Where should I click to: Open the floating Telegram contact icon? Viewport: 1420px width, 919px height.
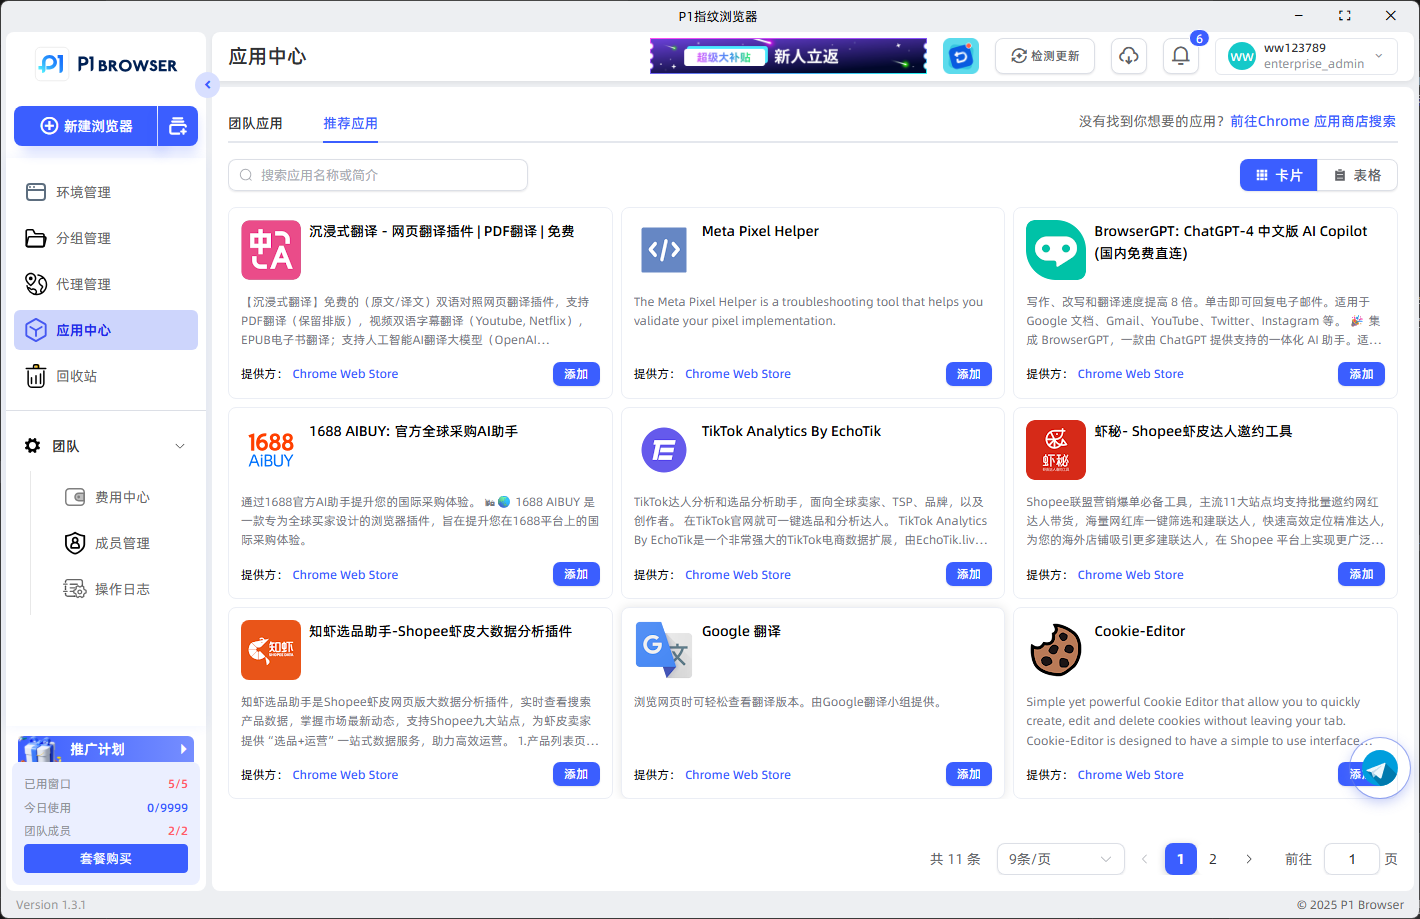pyautogui.click(x=1379, y=768)
